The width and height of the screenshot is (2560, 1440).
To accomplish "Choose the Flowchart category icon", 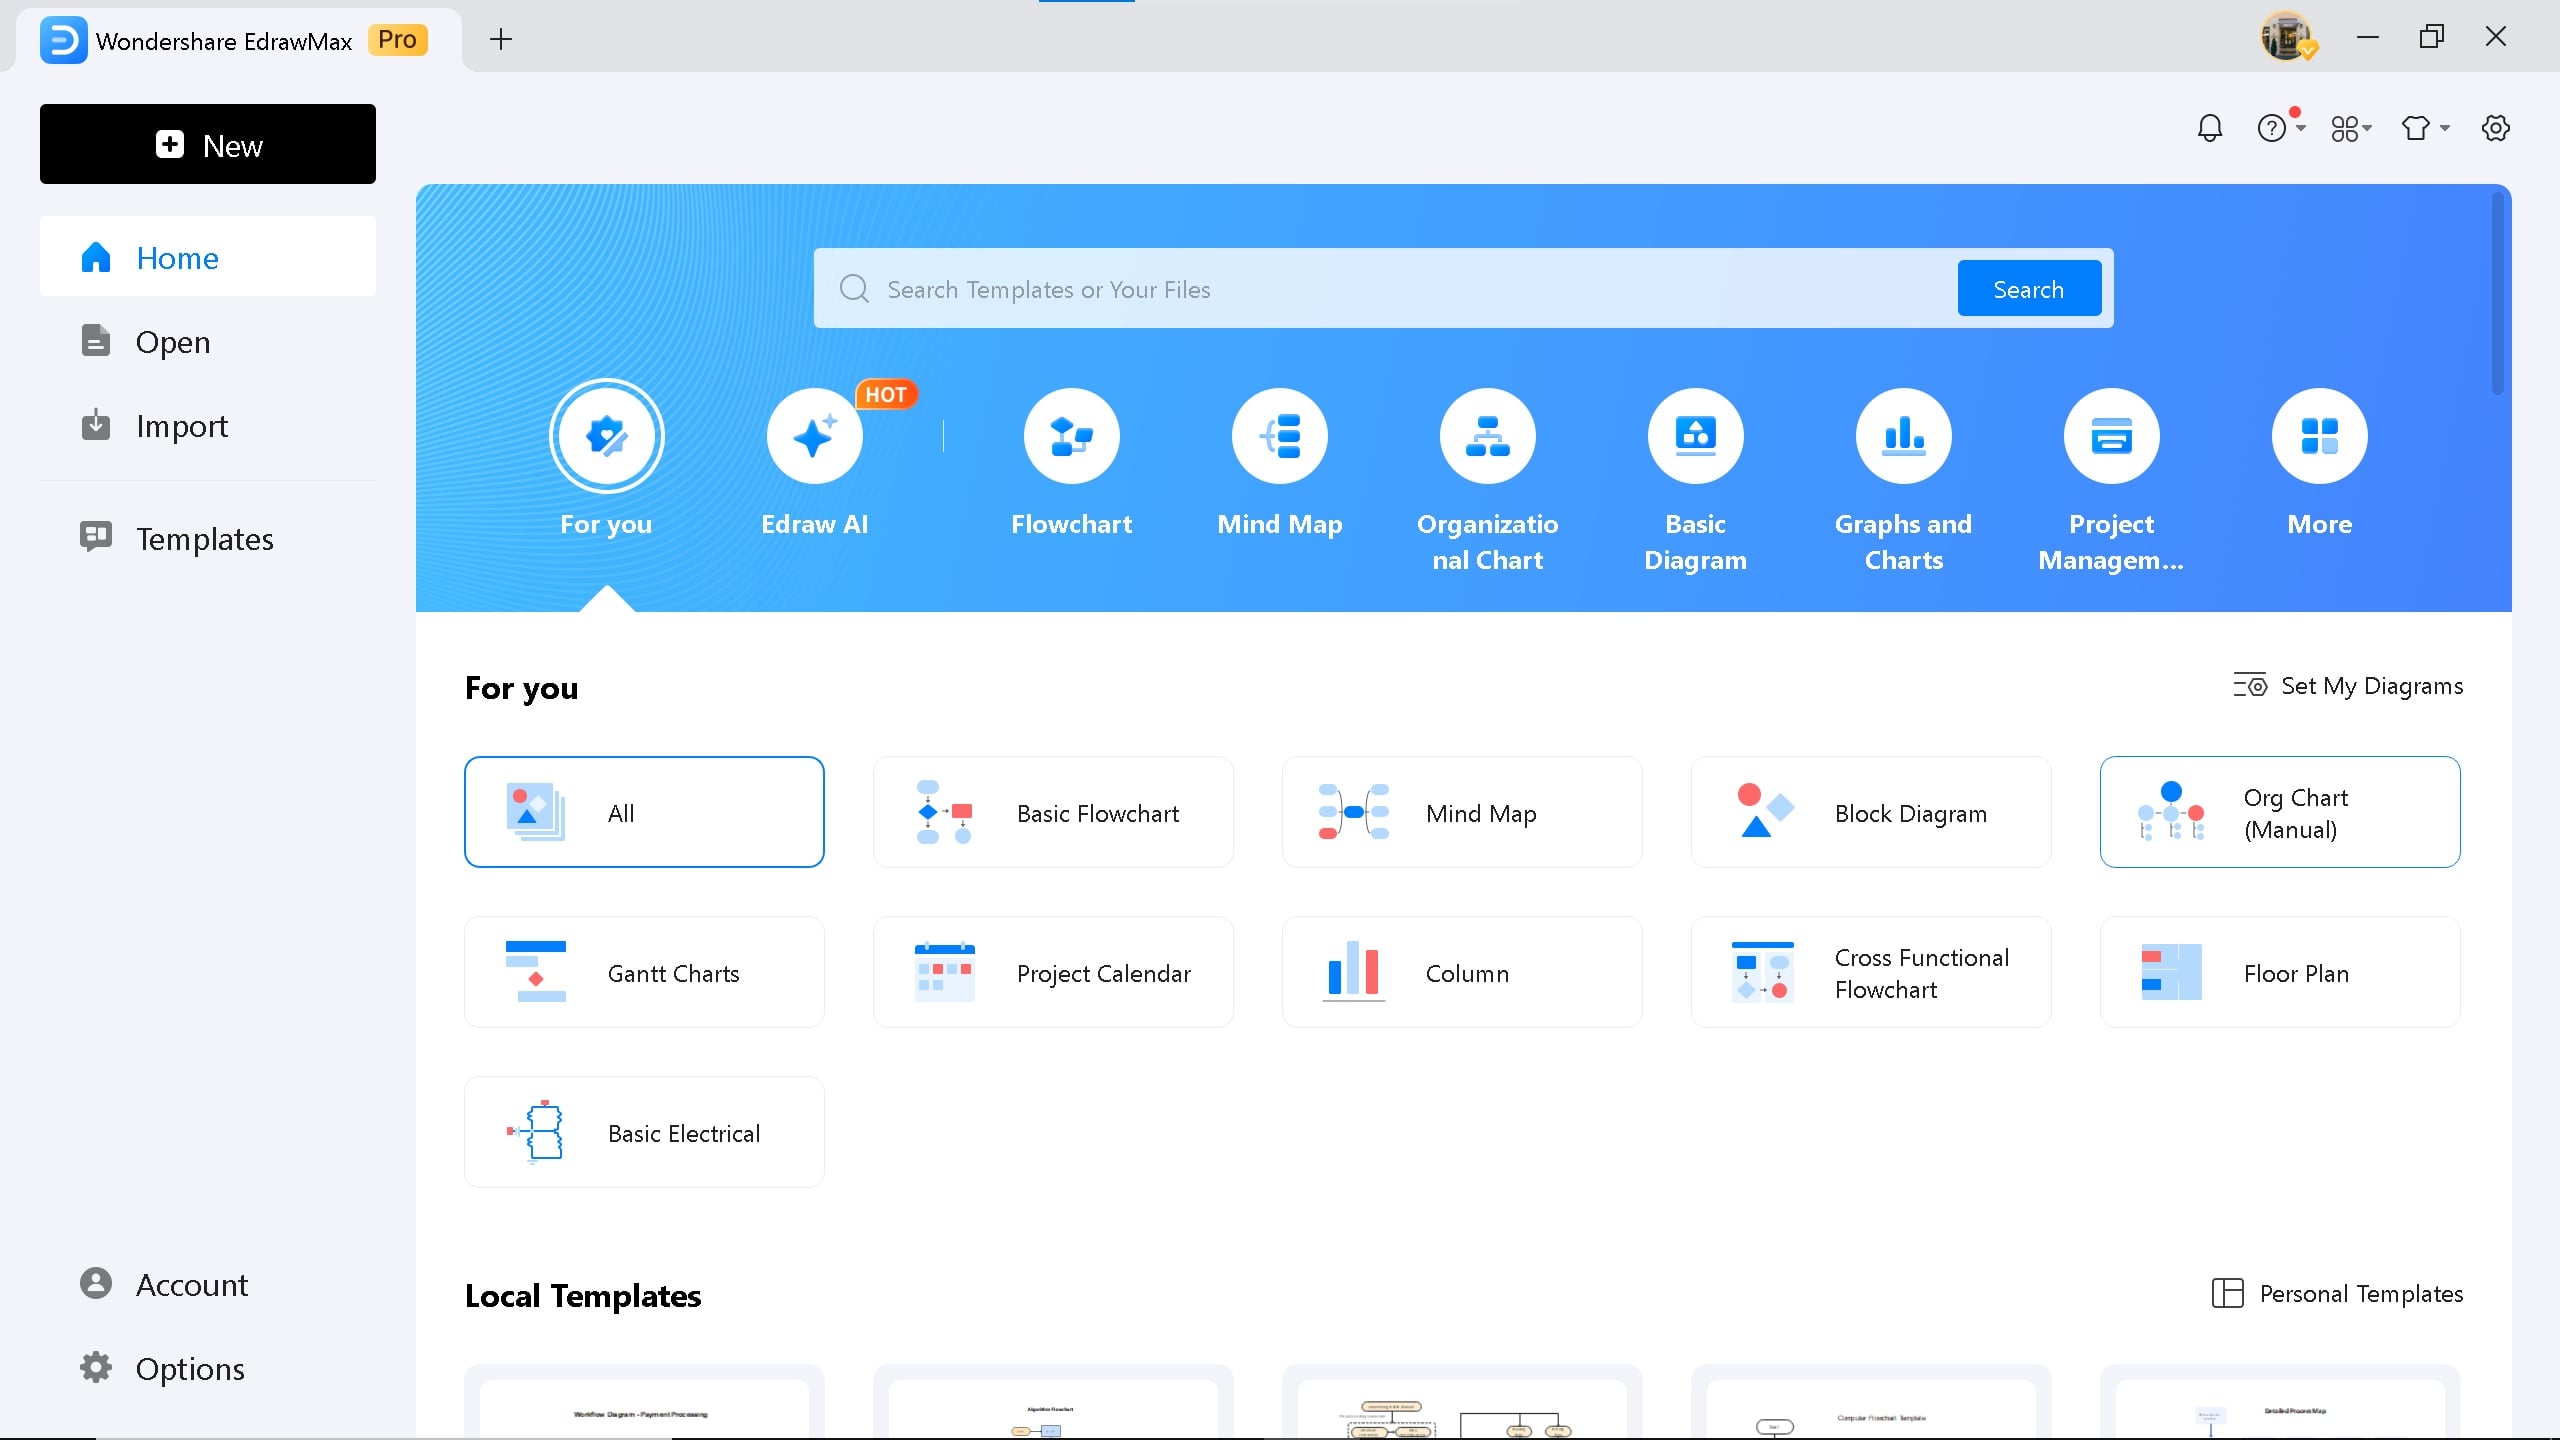I will (x=1071, y=436).
